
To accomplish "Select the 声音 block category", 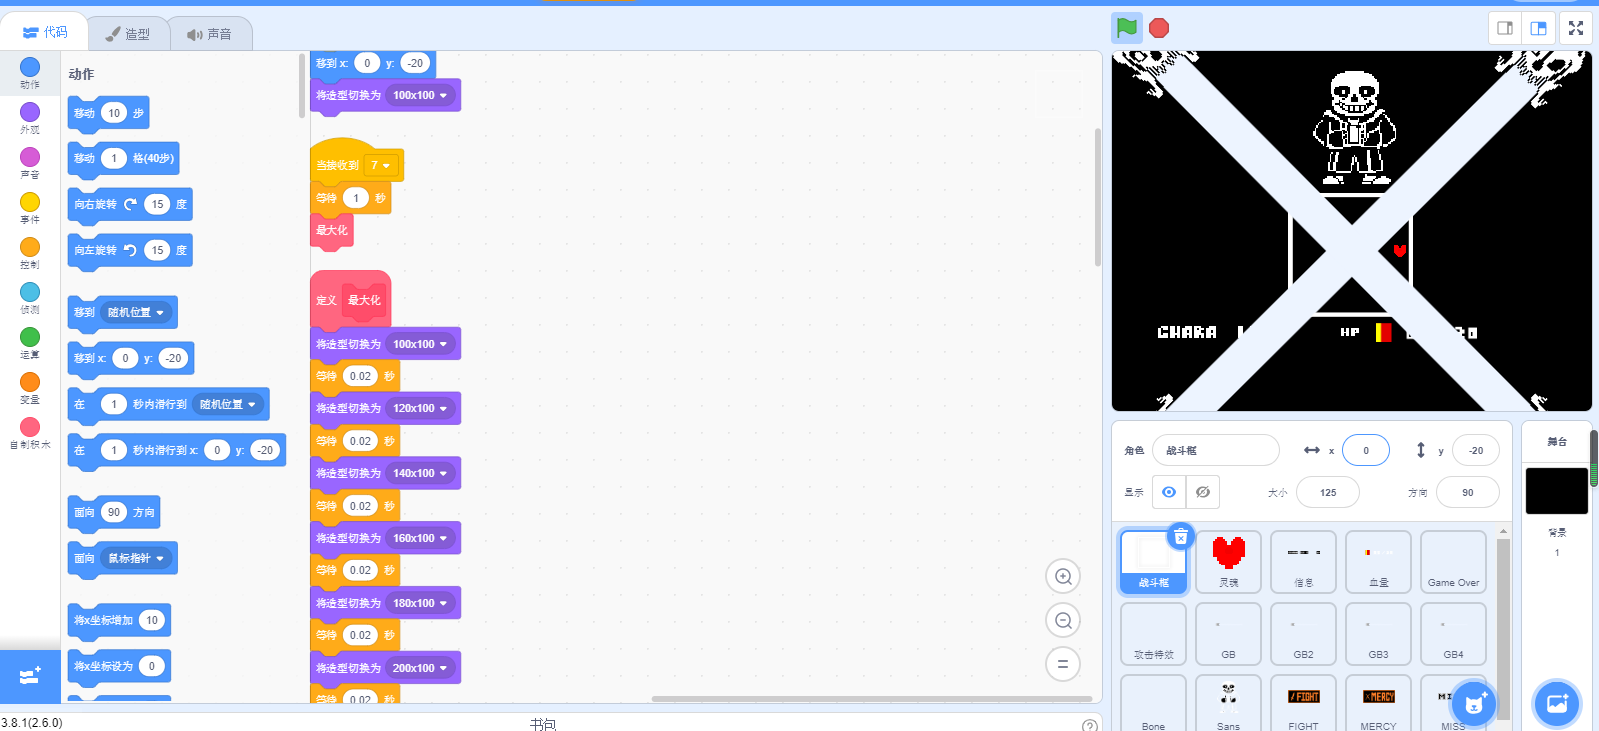I will [x=30, y=163].
